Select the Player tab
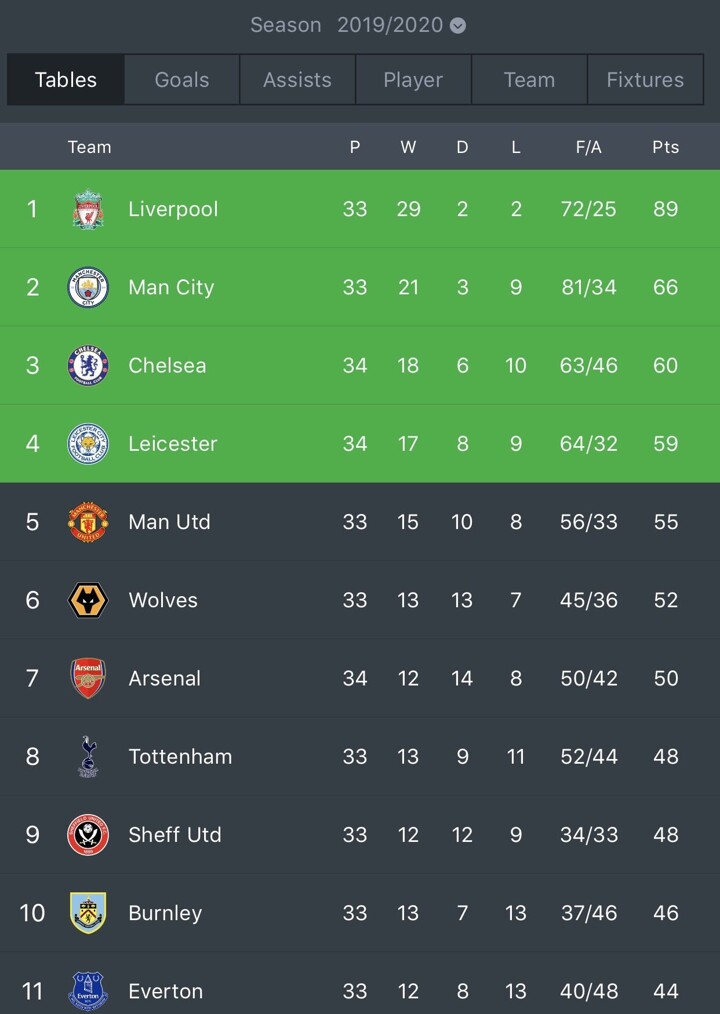Screen dimensions: 720x1014 pyautogui.click(x=413, y=80)
